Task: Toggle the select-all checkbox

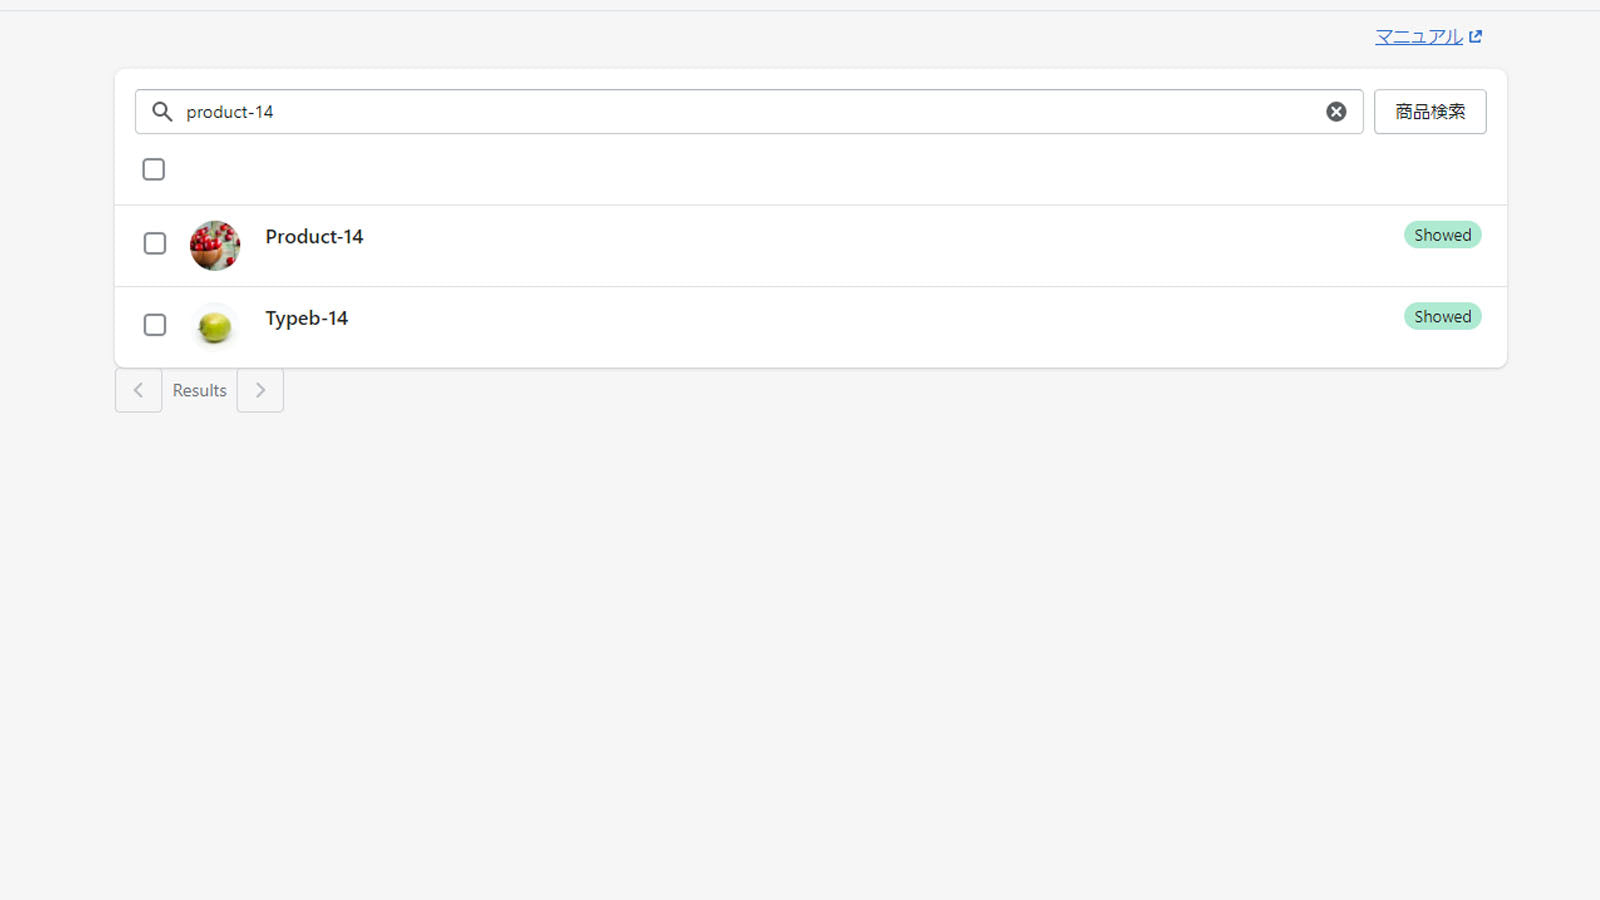Action: point(154,170)
